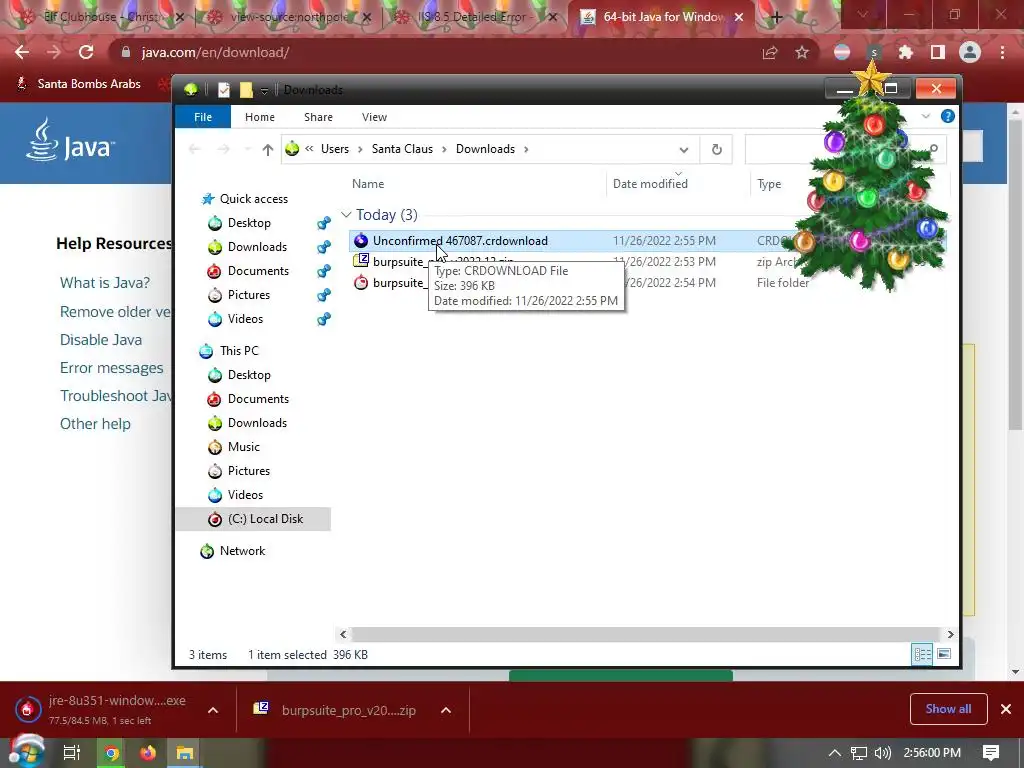Open Desktop under Quick access
This screenshot has height=768, width=1024.
pos(249,223)
